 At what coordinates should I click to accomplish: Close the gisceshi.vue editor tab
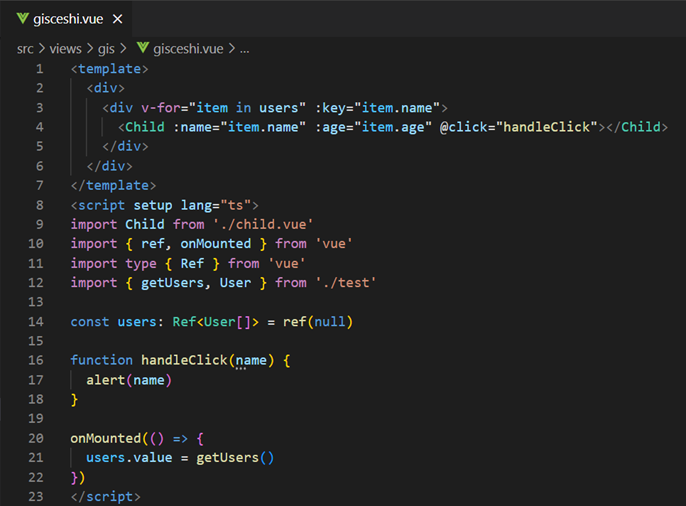click(118, 19)
